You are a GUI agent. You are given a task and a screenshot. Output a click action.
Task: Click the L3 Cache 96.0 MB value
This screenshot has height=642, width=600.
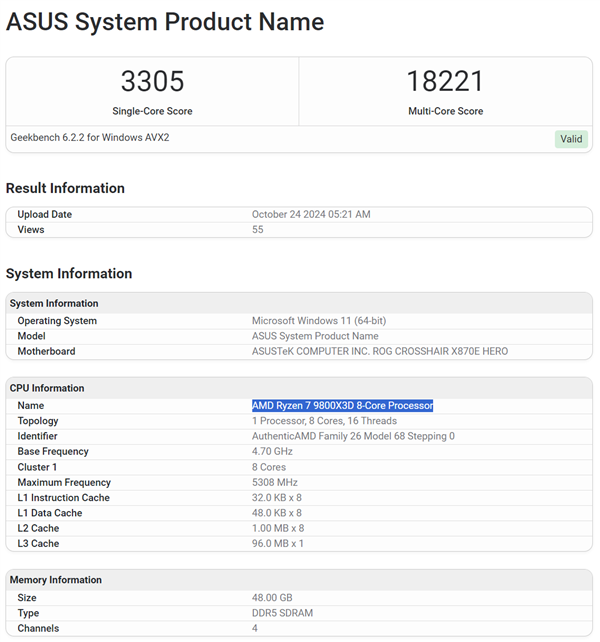coord(278,543)
